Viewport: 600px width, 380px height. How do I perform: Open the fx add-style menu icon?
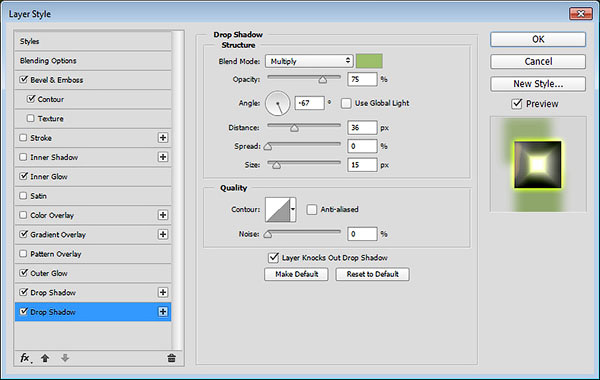pos(25,358)
